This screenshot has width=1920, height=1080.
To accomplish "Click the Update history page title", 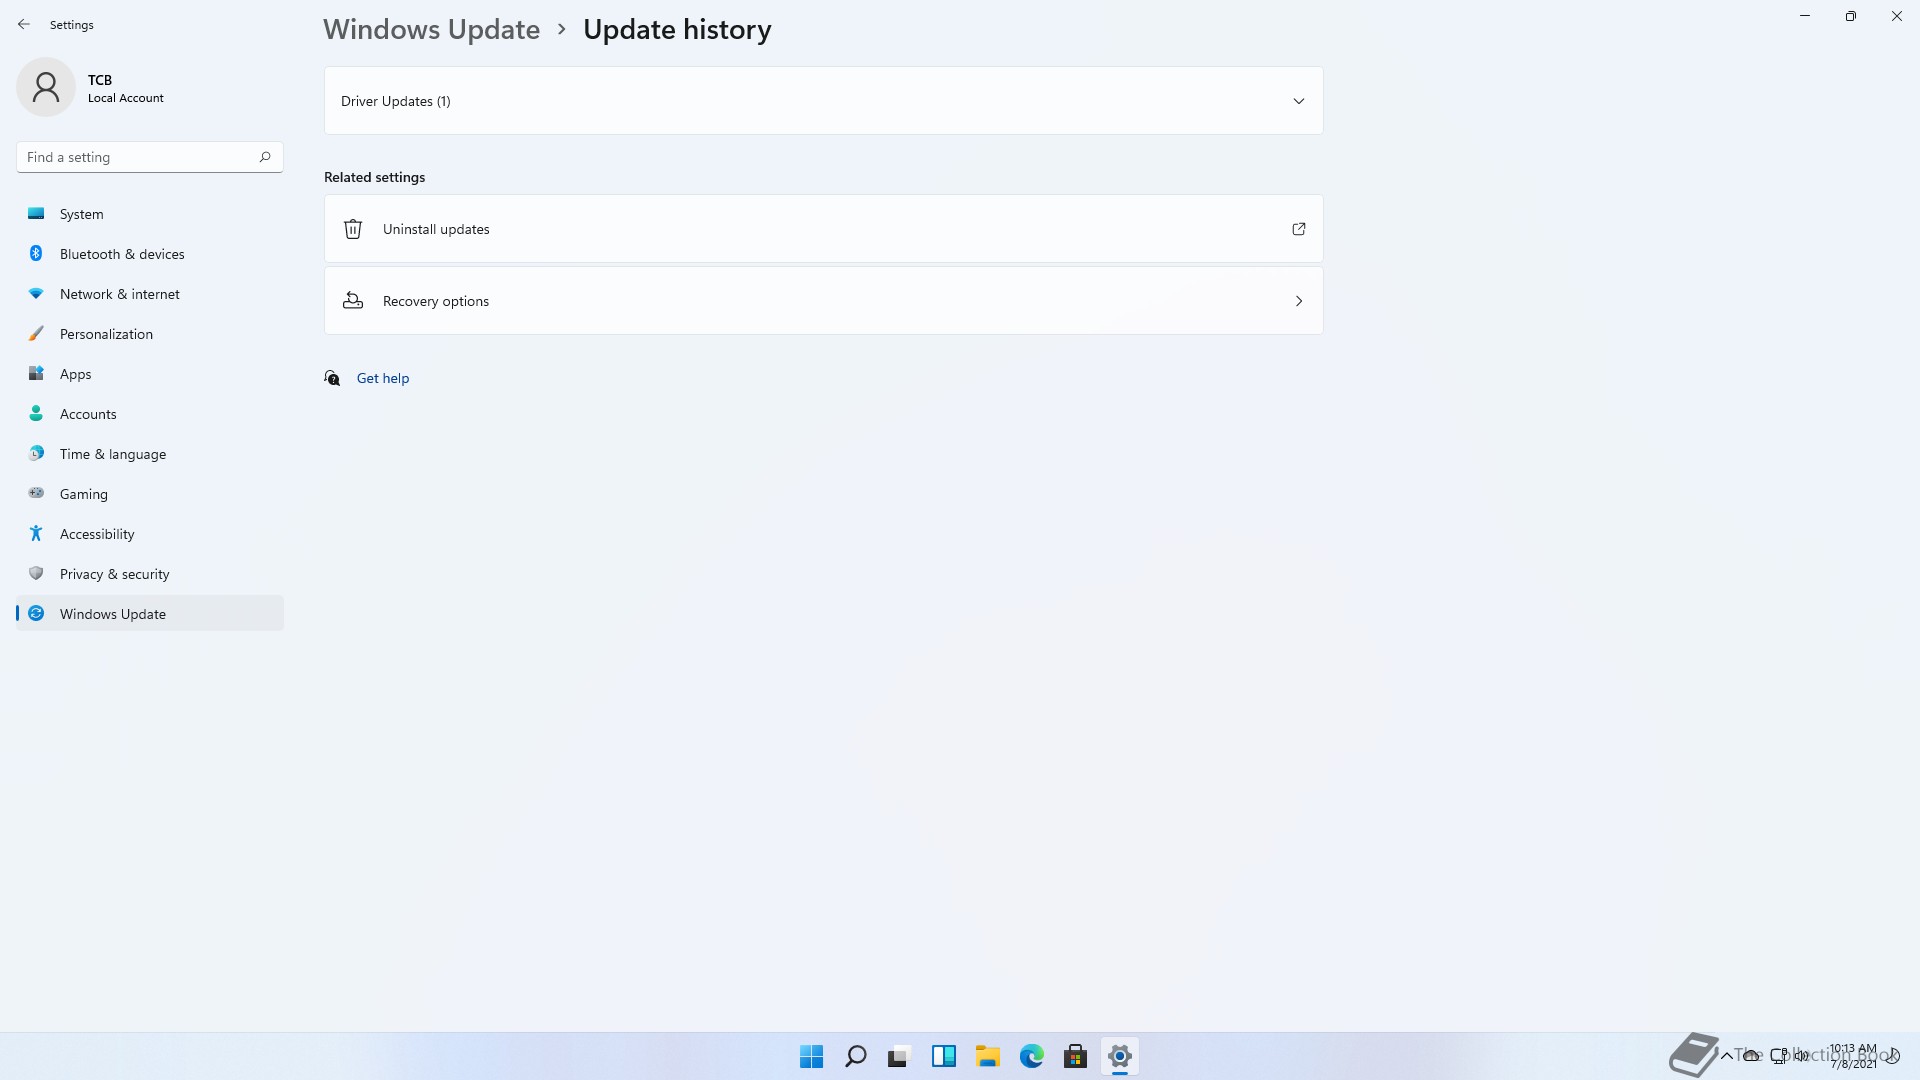I will point(677,30).
